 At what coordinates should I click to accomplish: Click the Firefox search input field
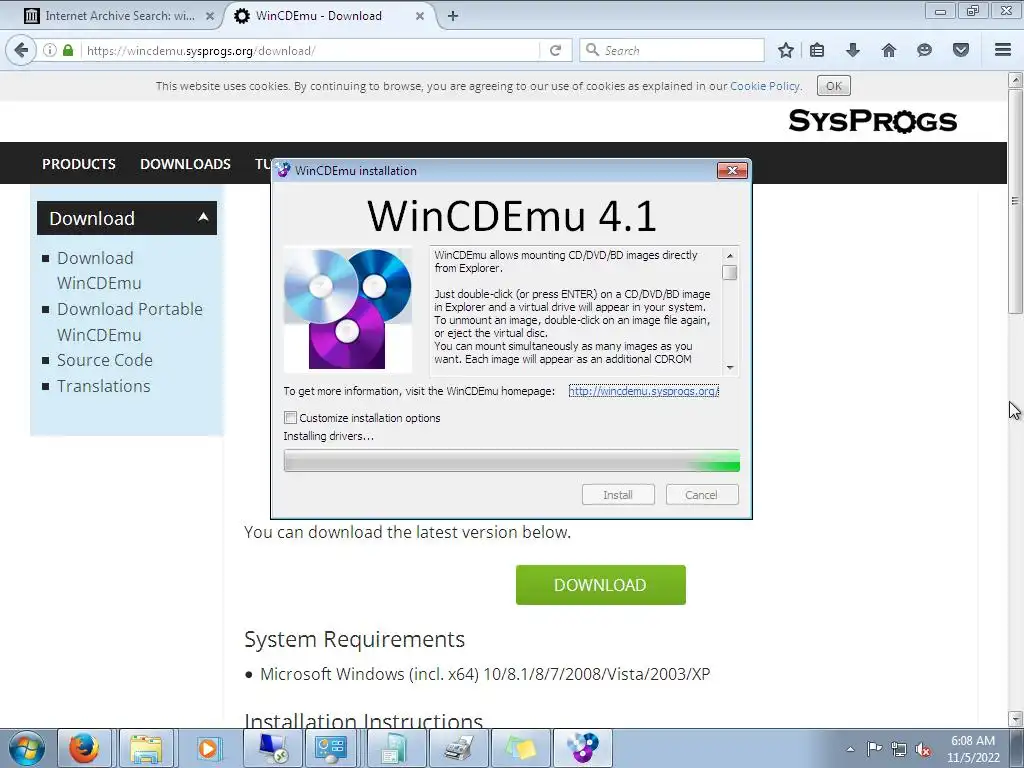click(x=671, y=50)
